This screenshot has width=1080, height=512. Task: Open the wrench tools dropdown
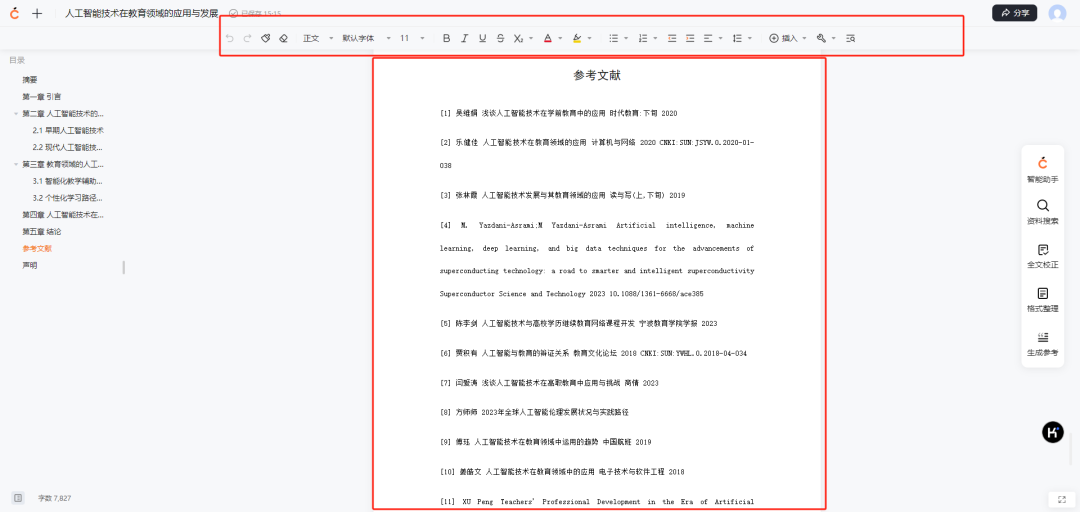coord(826,39)
